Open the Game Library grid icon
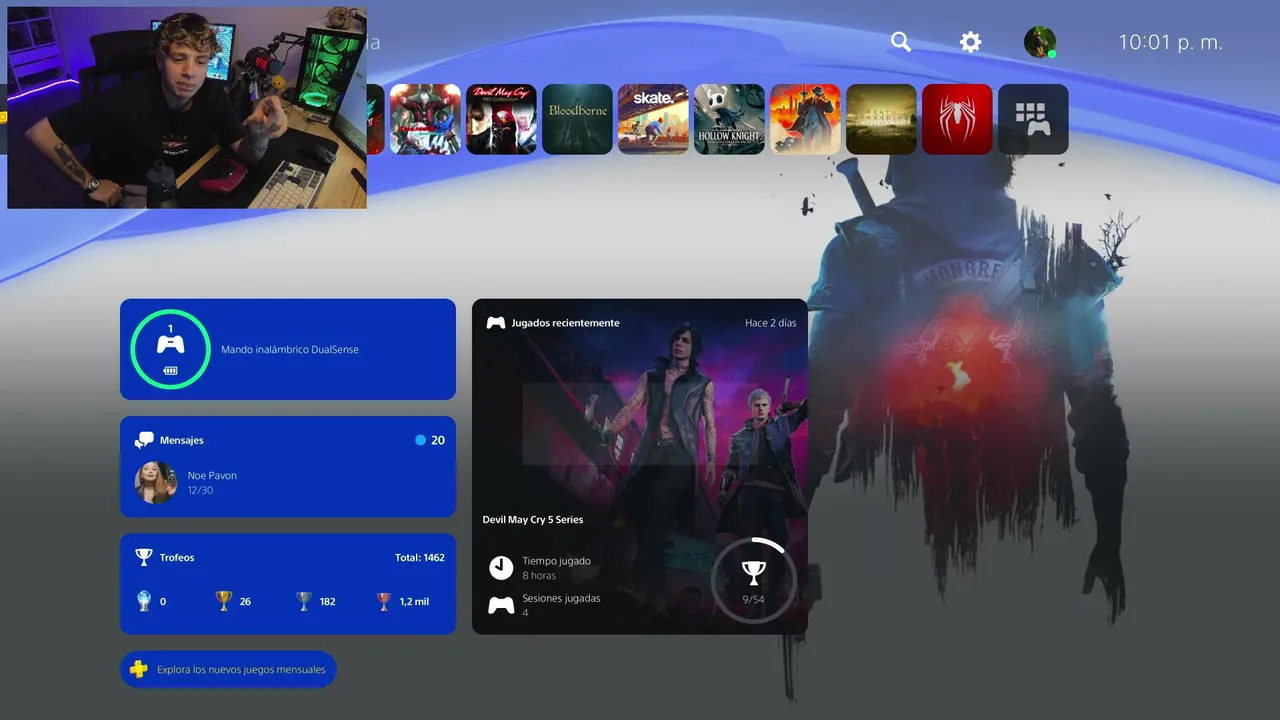The height and width of the screenshot is (720, 1280). click(1033, 119)
